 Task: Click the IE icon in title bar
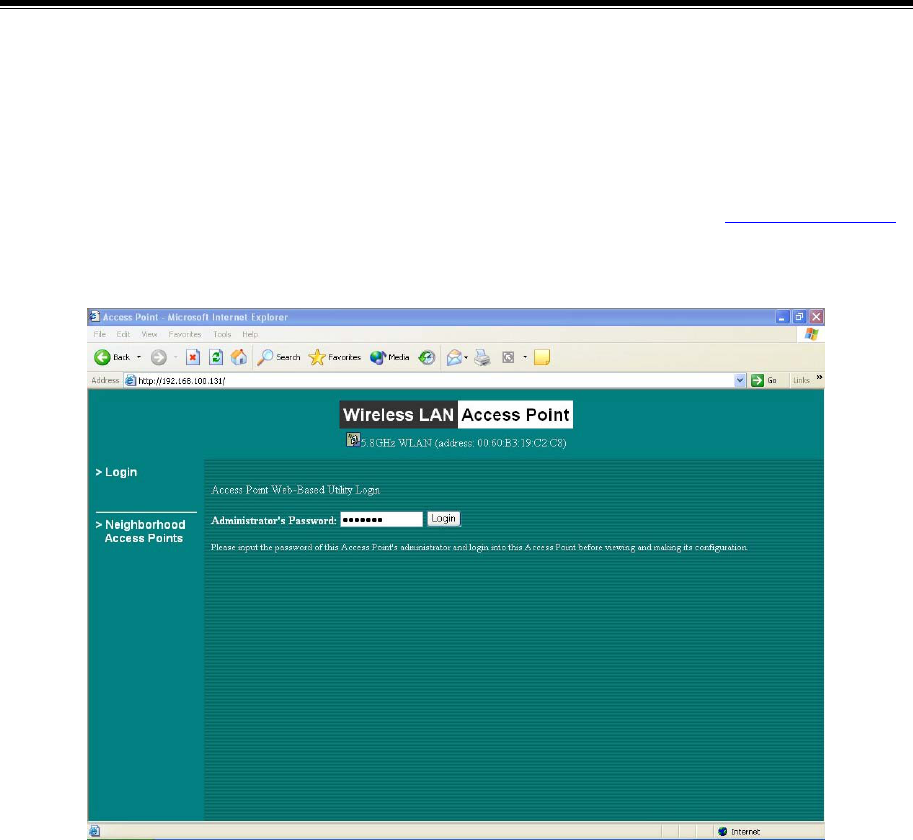coord(95,317)
